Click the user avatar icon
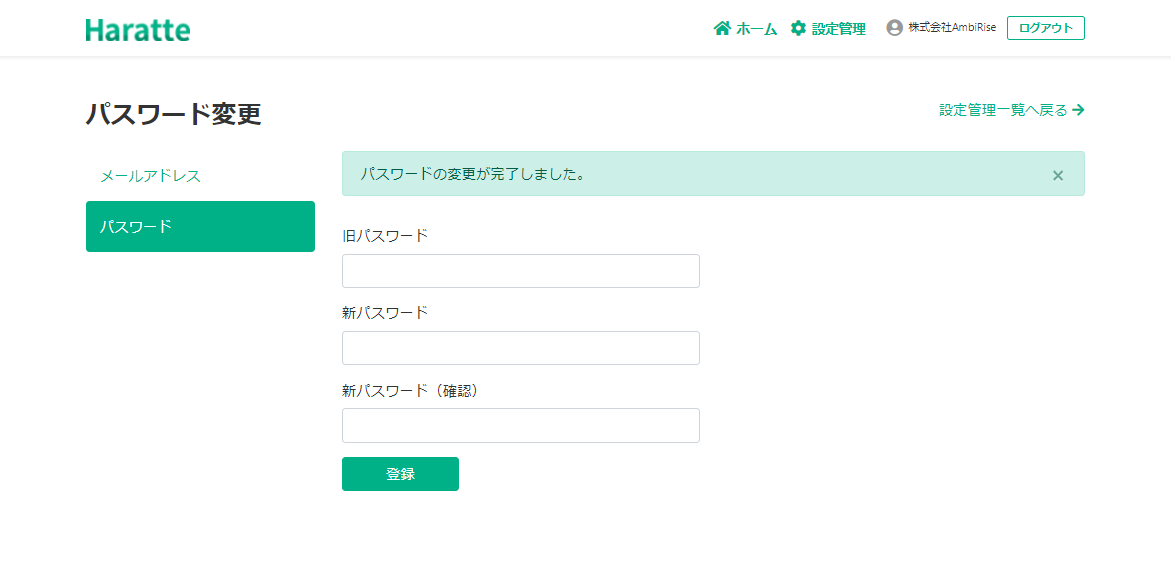This screenshot has height=567, width=1171. 894,28
